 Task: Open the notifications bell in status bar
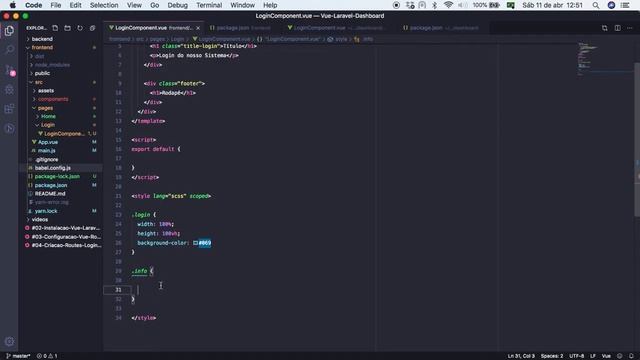631,356
